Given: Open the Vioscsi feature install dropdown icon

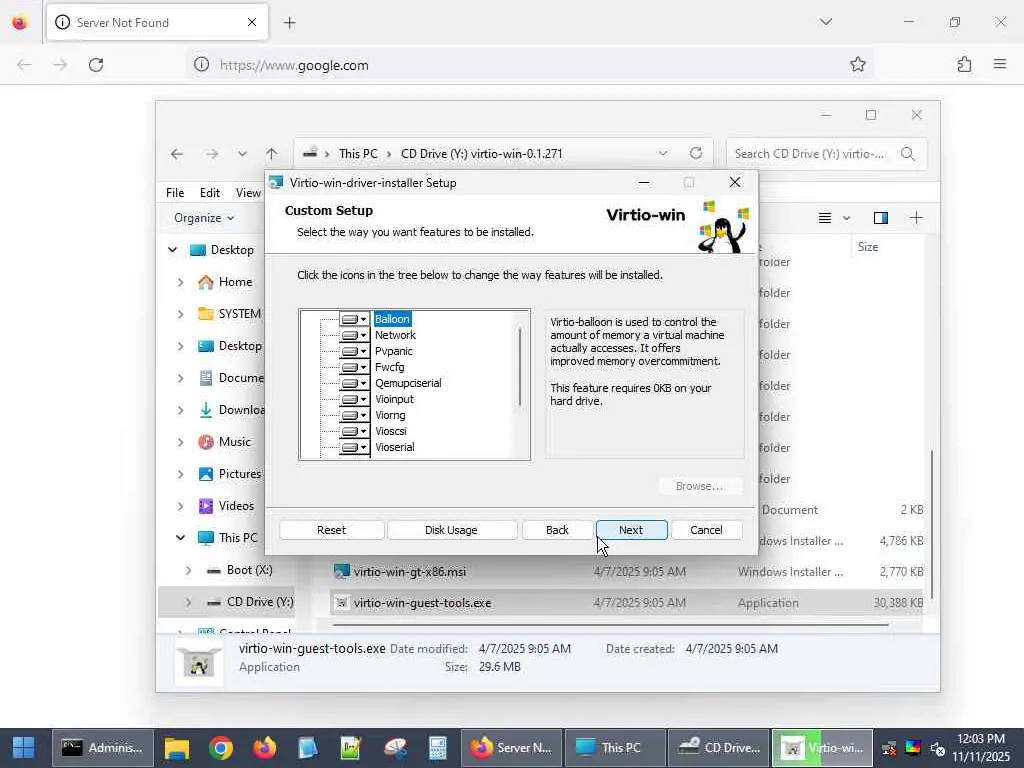Looking at the screenshot, I should pyautogui.click(x=354, y=431).
